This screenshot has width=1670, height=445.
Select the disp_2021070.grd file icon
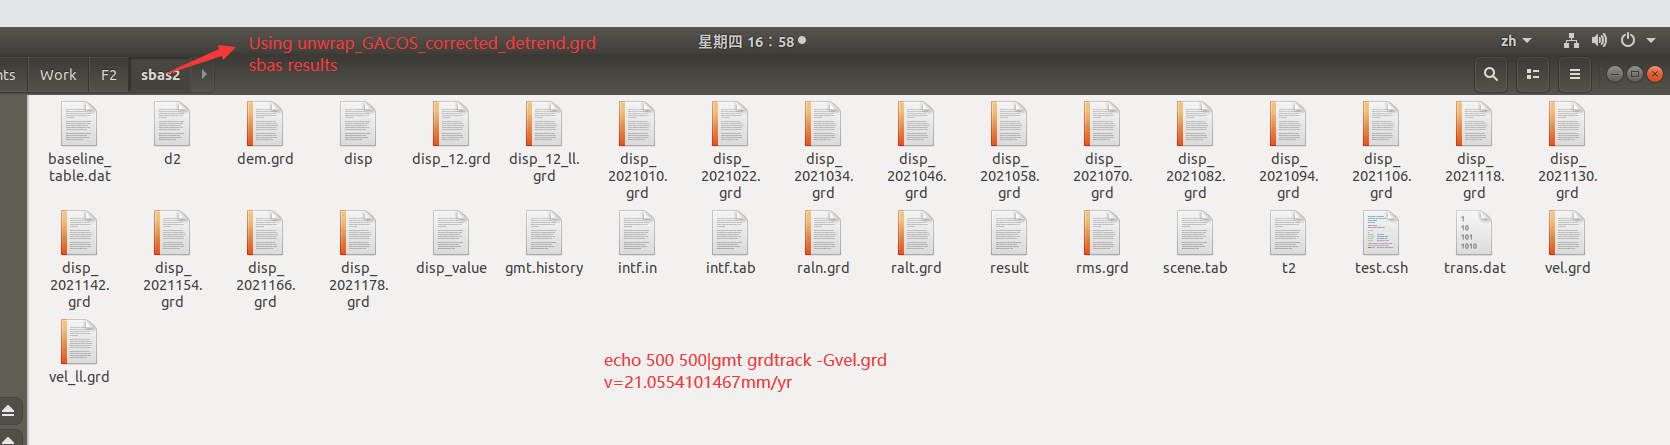click(x=1102, y=124)
